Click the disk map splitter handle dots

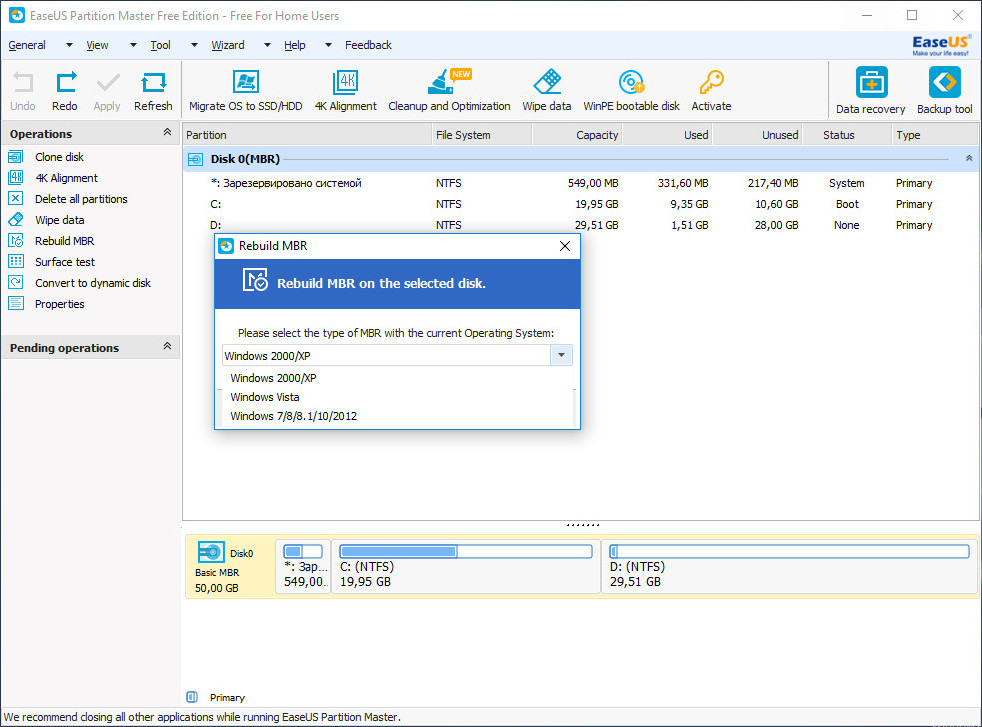coord(582,525)
